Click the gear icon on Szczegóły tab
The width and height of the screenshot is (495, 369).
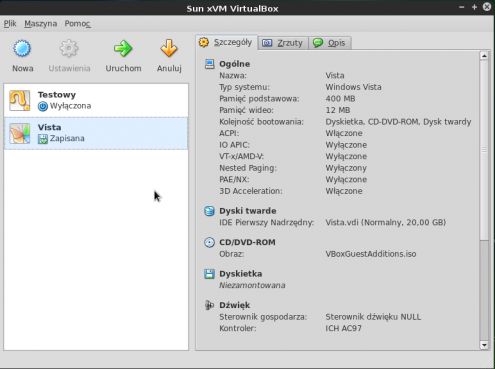pos(204,42)
